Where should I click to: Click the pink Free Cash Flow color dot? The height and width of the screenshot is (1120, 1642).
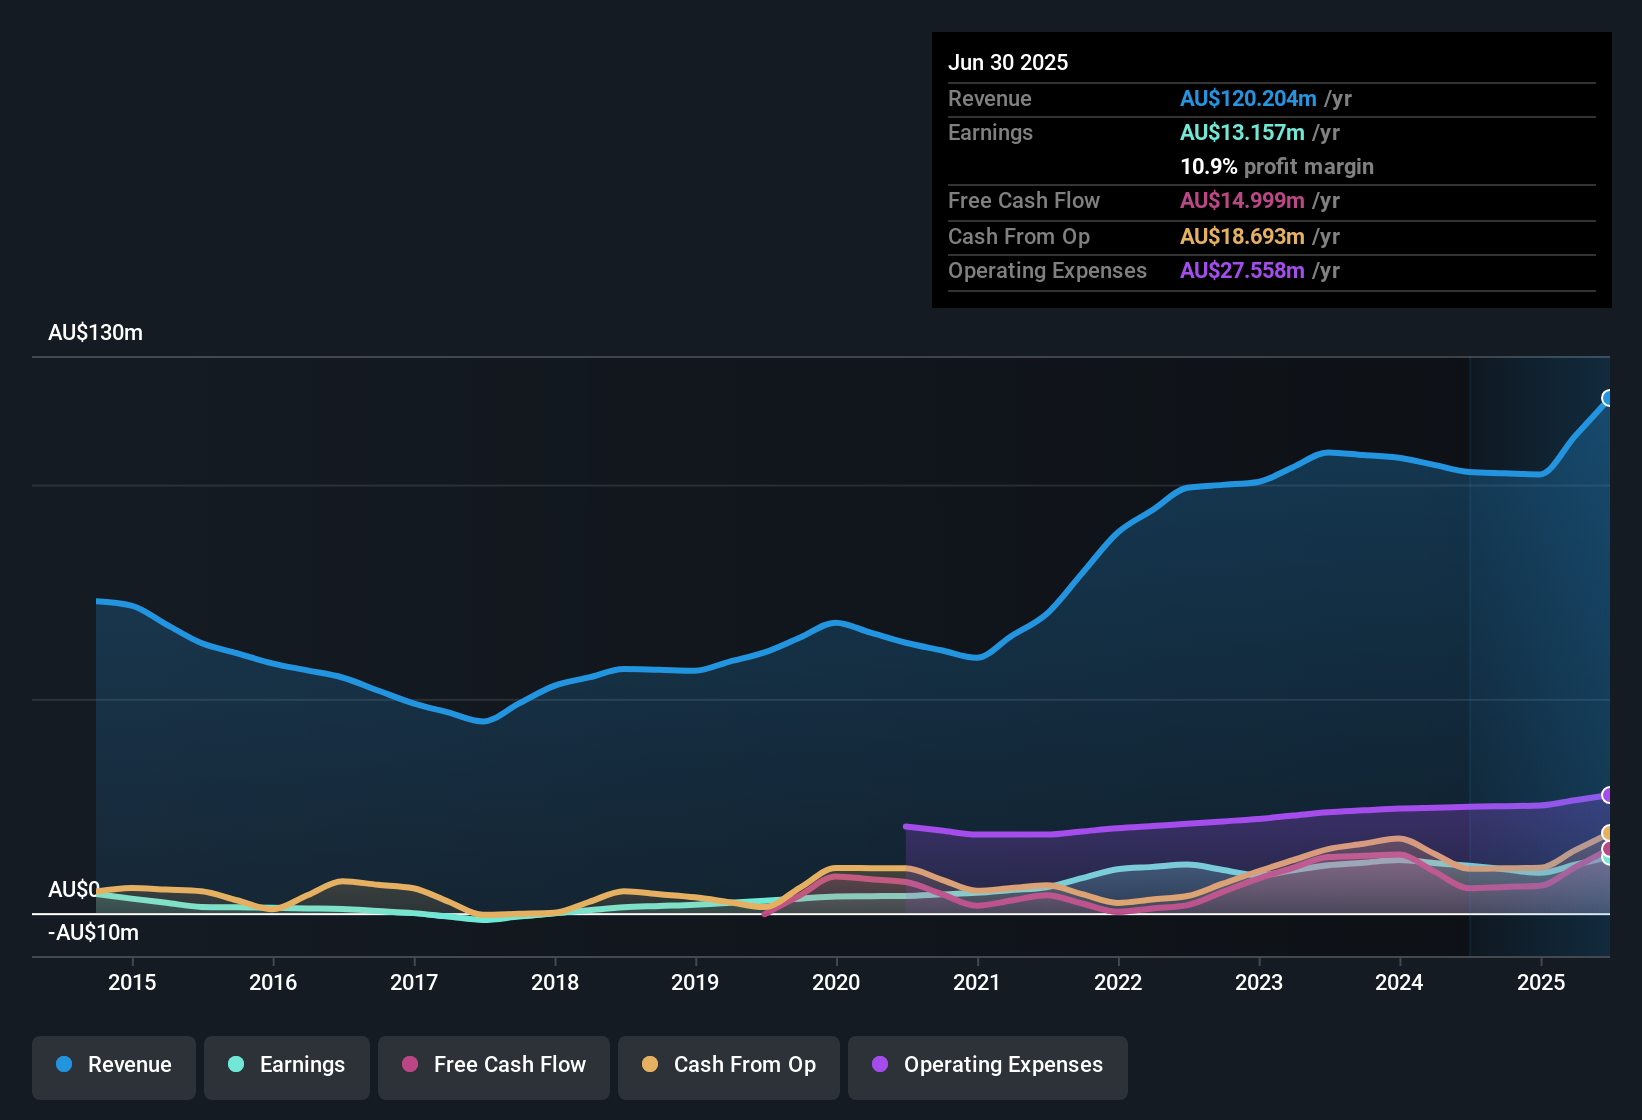(408, 1065)
